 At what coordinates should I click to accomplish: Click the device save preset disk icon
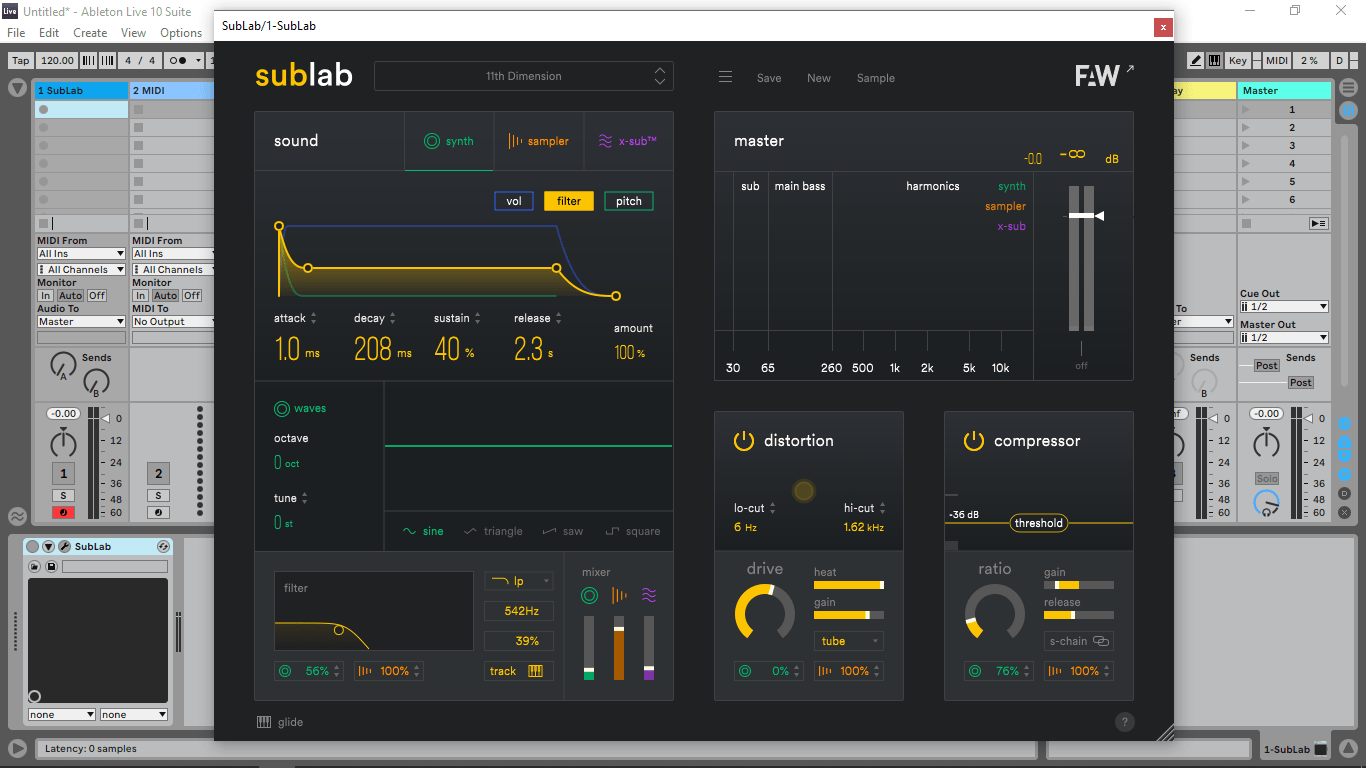point(51,567)
